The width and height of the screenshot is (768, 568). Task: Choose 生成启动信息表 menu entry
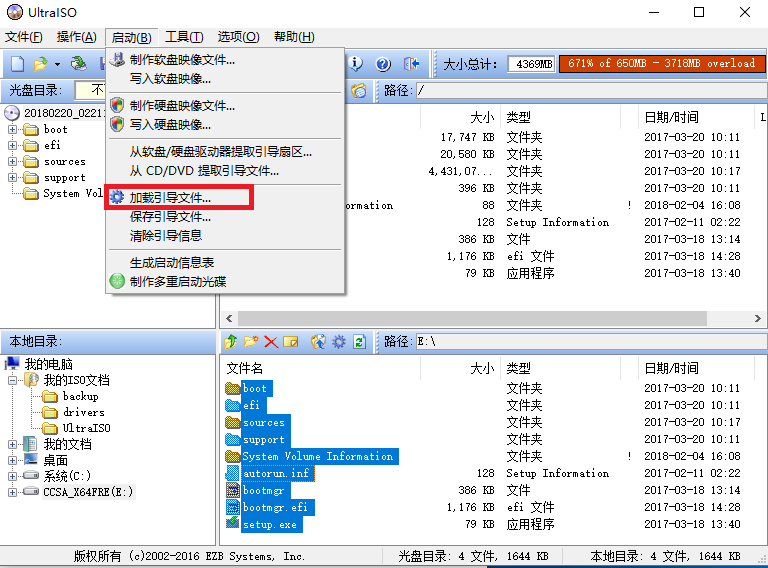coord(225,262)
